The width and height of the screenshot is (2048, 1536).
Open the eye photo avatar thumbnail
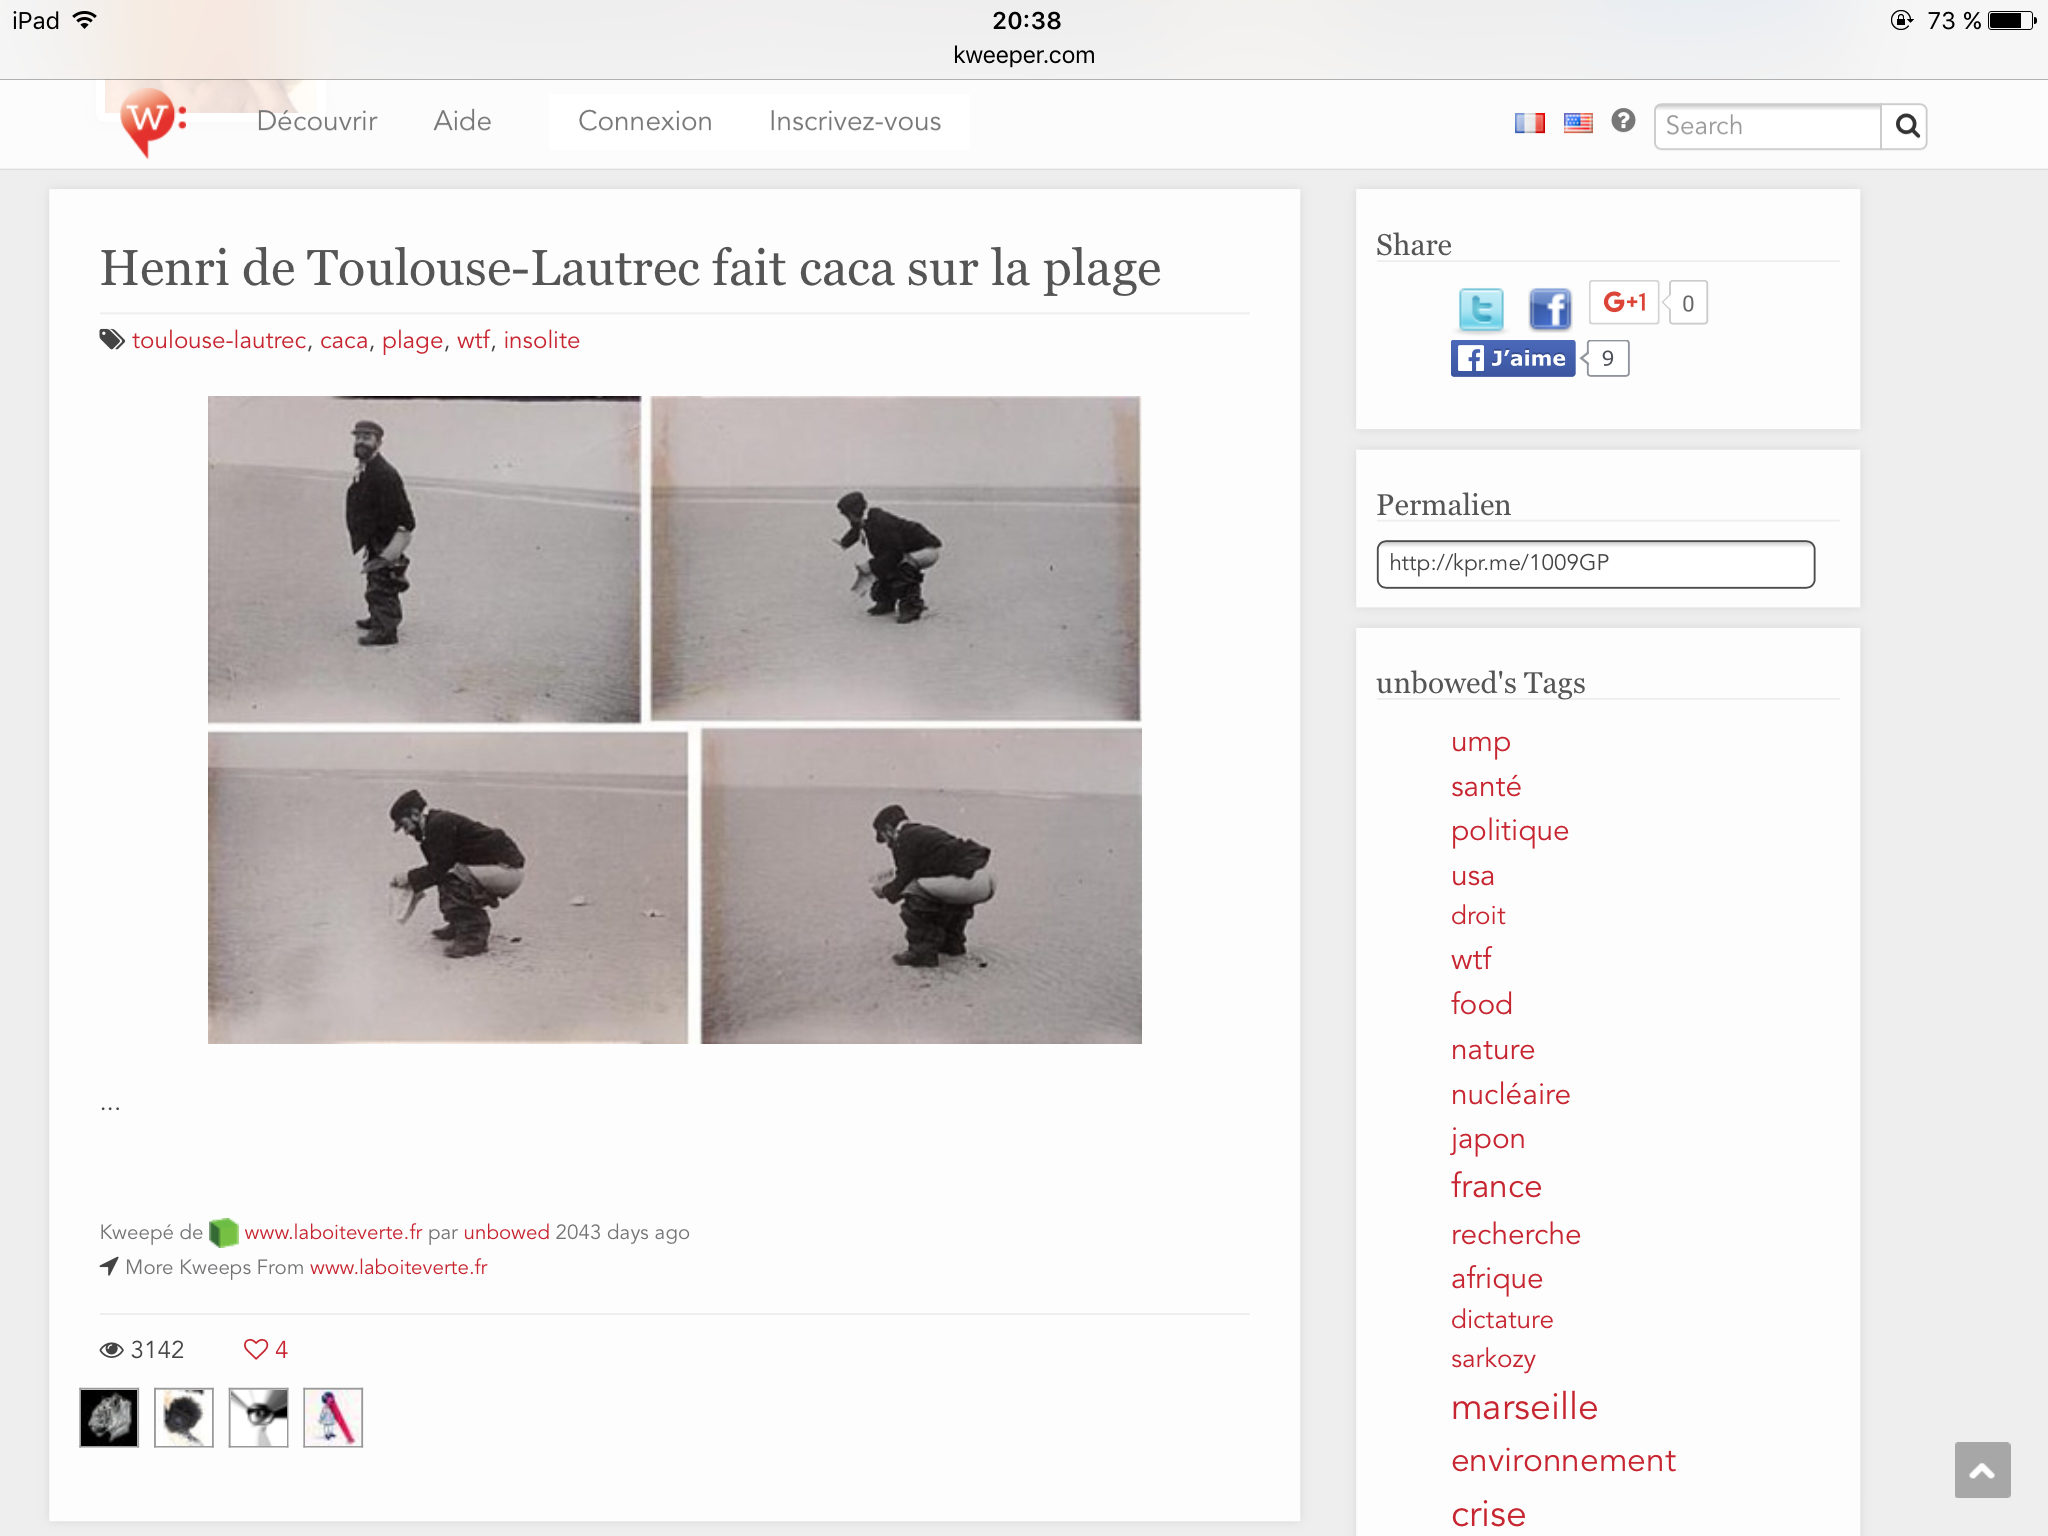258,1417
